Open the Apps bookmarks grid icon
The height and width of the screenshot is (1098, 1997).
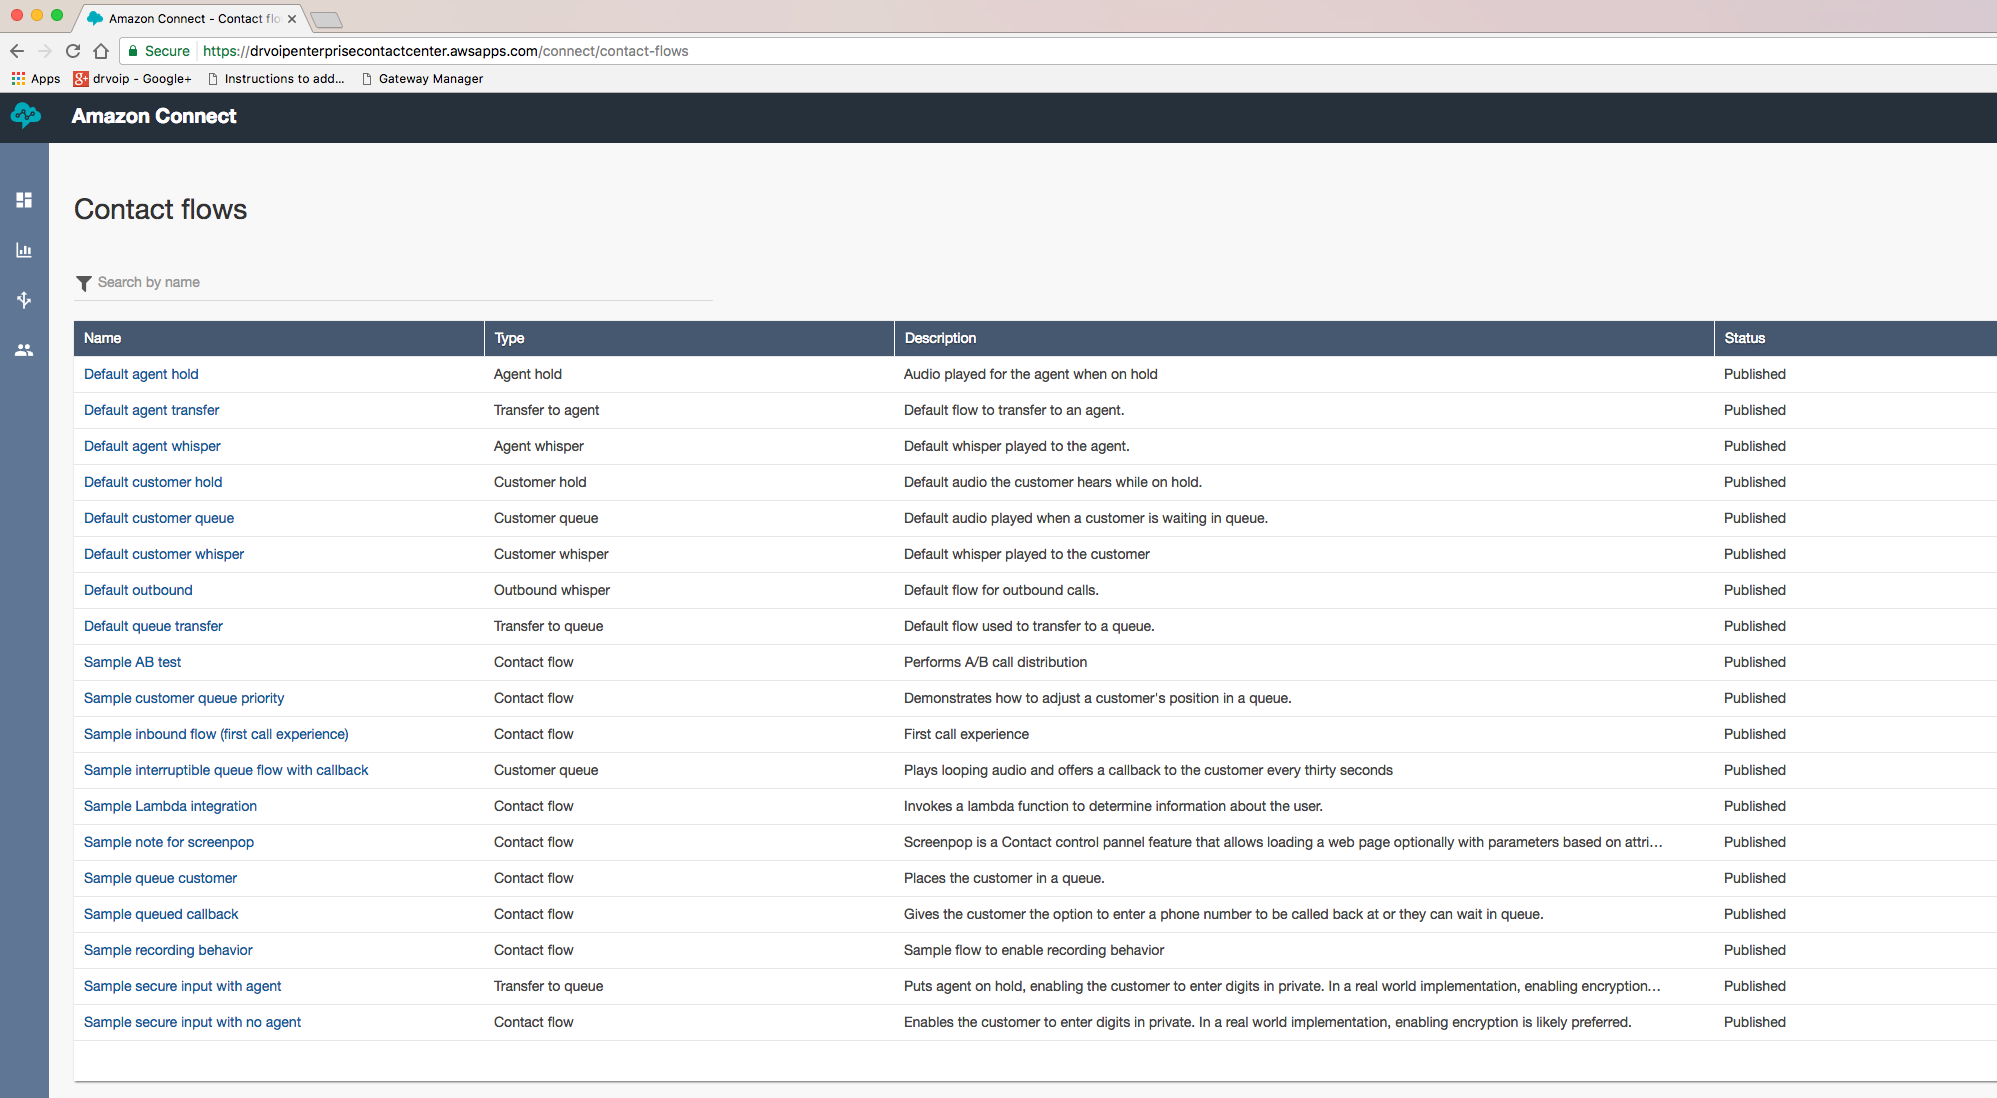click(x=18, y=78)
